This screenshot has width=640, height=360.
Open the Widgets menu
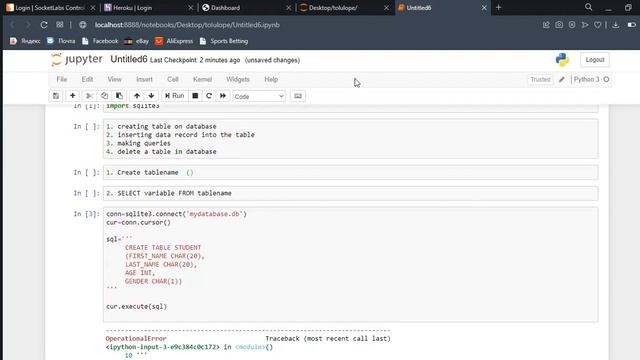238,79
